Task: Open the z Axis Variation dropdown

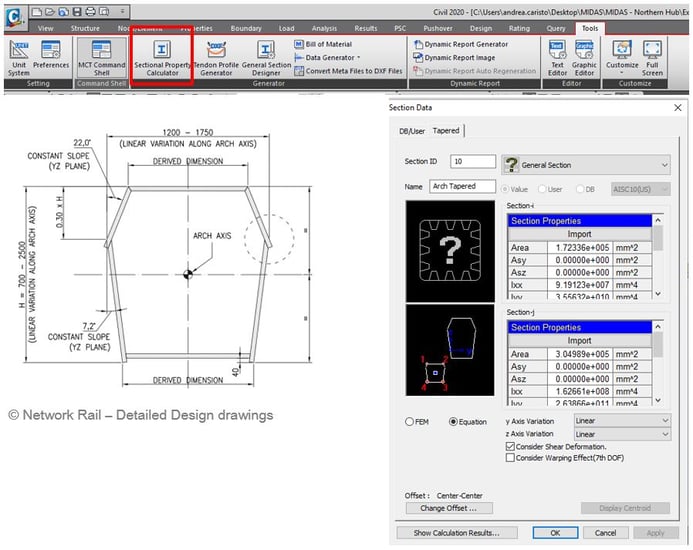Action: point(622,434)
